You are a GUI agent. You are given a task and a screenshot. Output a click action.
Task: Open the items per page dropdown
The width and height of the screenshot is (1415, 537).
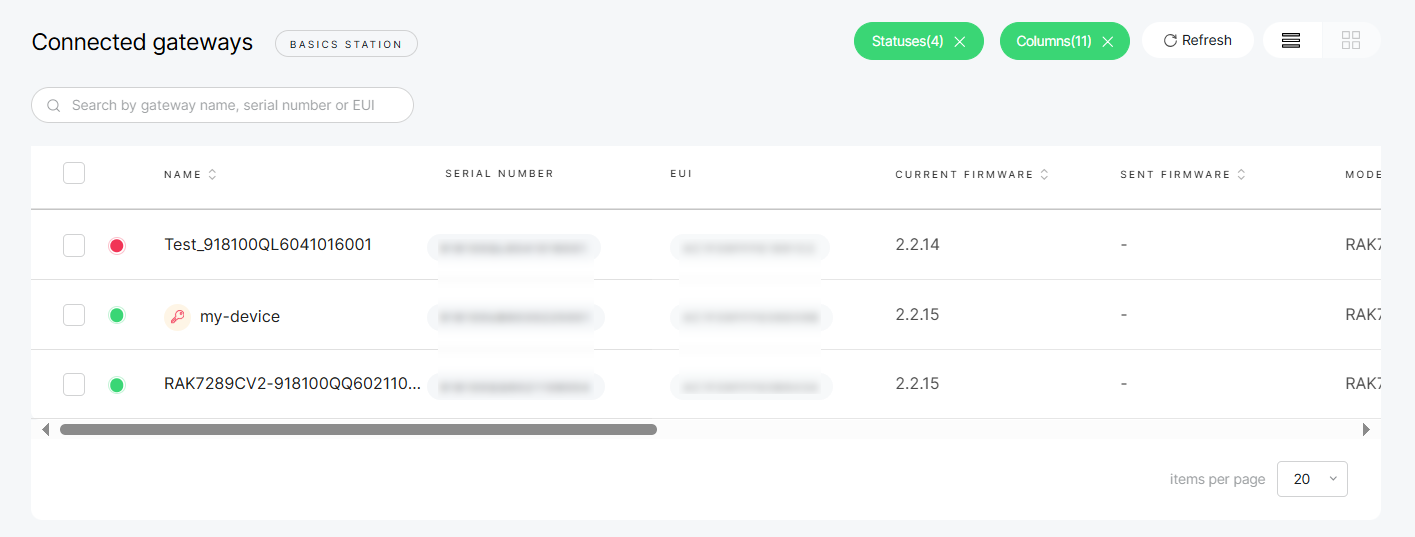click(x=1312, y=479)
